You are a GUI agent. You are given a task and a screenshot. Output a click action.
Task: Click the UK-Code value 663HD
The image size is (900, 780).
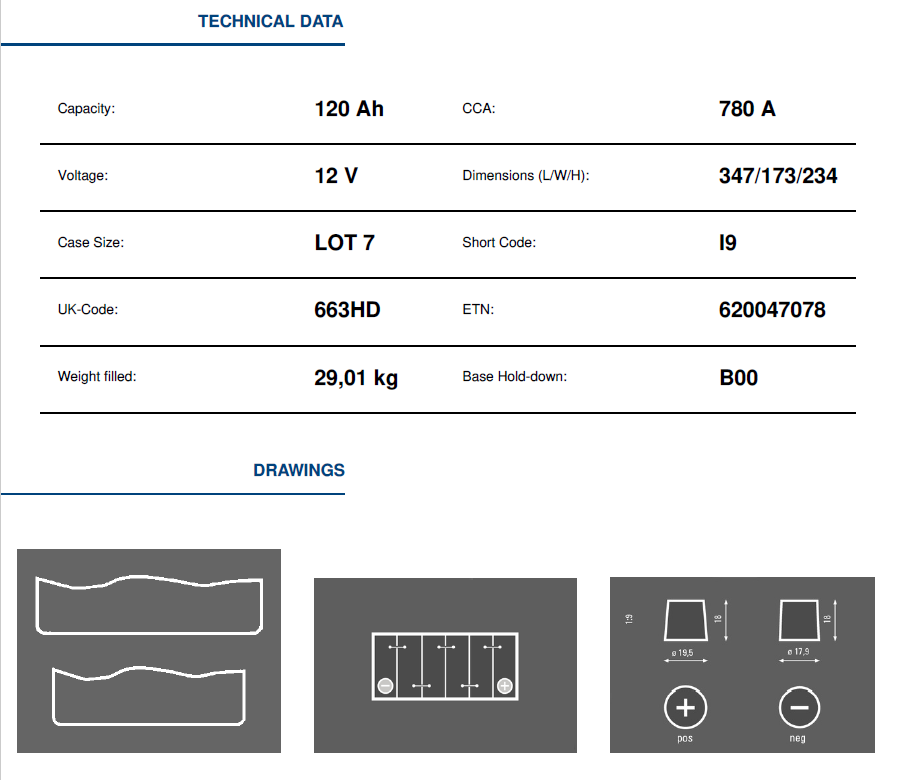pos(347,310)
